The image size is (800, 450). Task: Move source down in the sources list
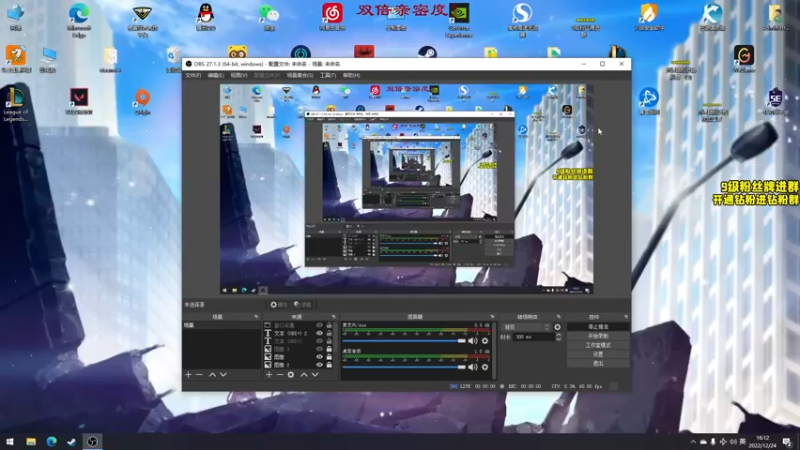coord(315,374)
